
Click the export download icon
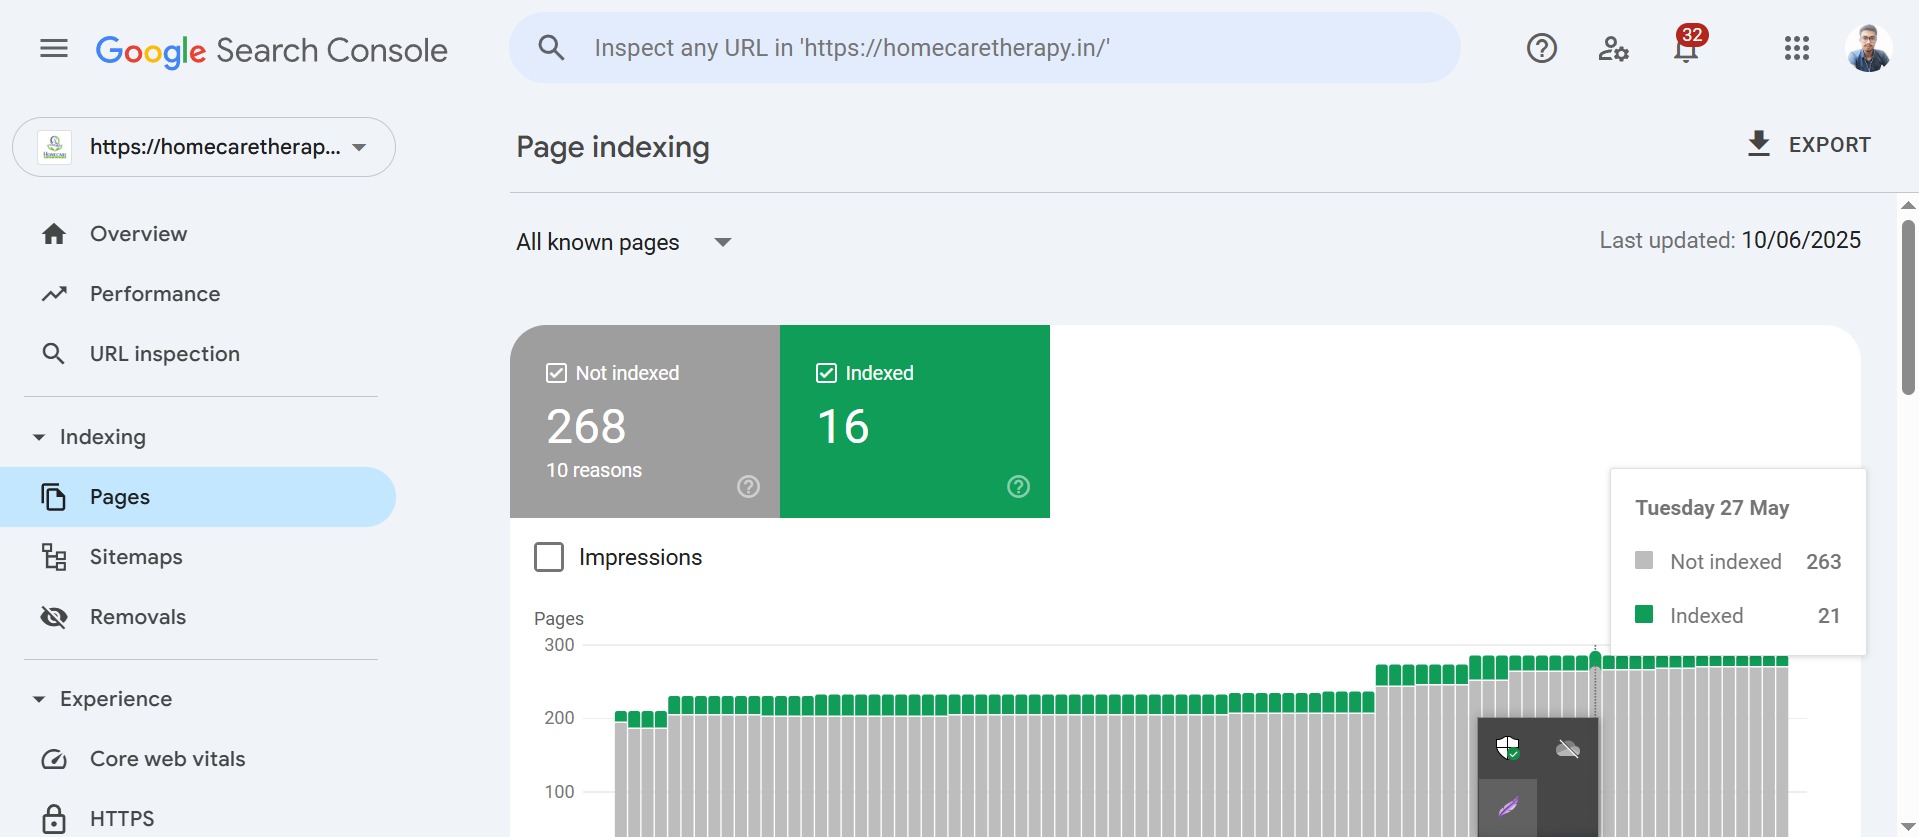[1758, 144]
